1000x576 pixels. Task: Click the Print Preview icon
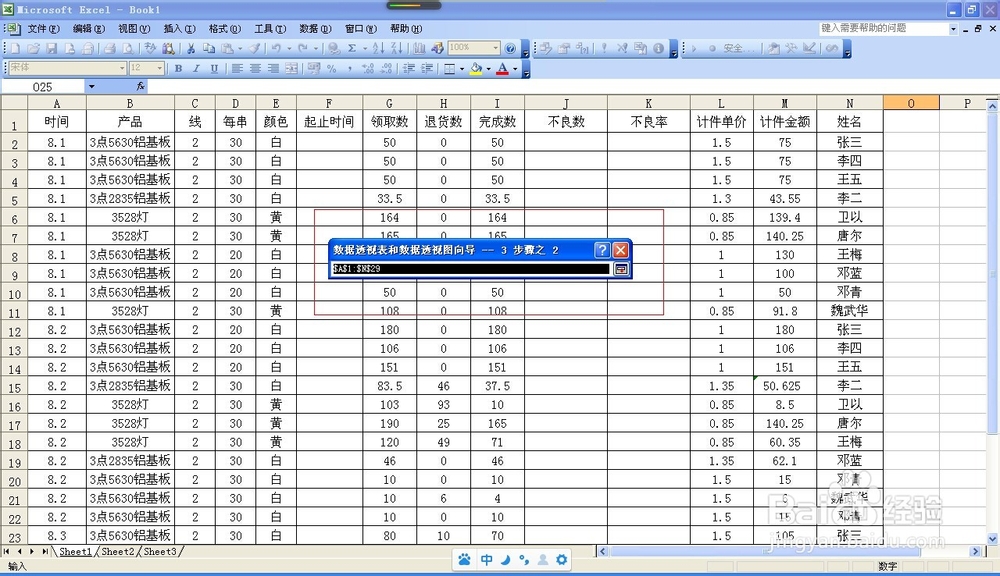130,46
